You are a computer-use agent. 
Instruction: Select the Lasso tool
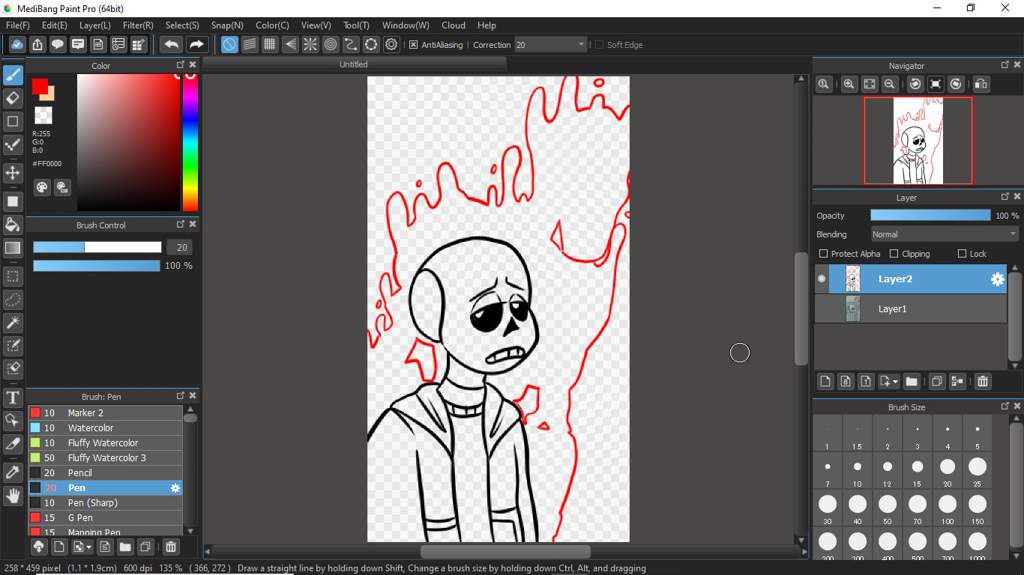(12, 299)
